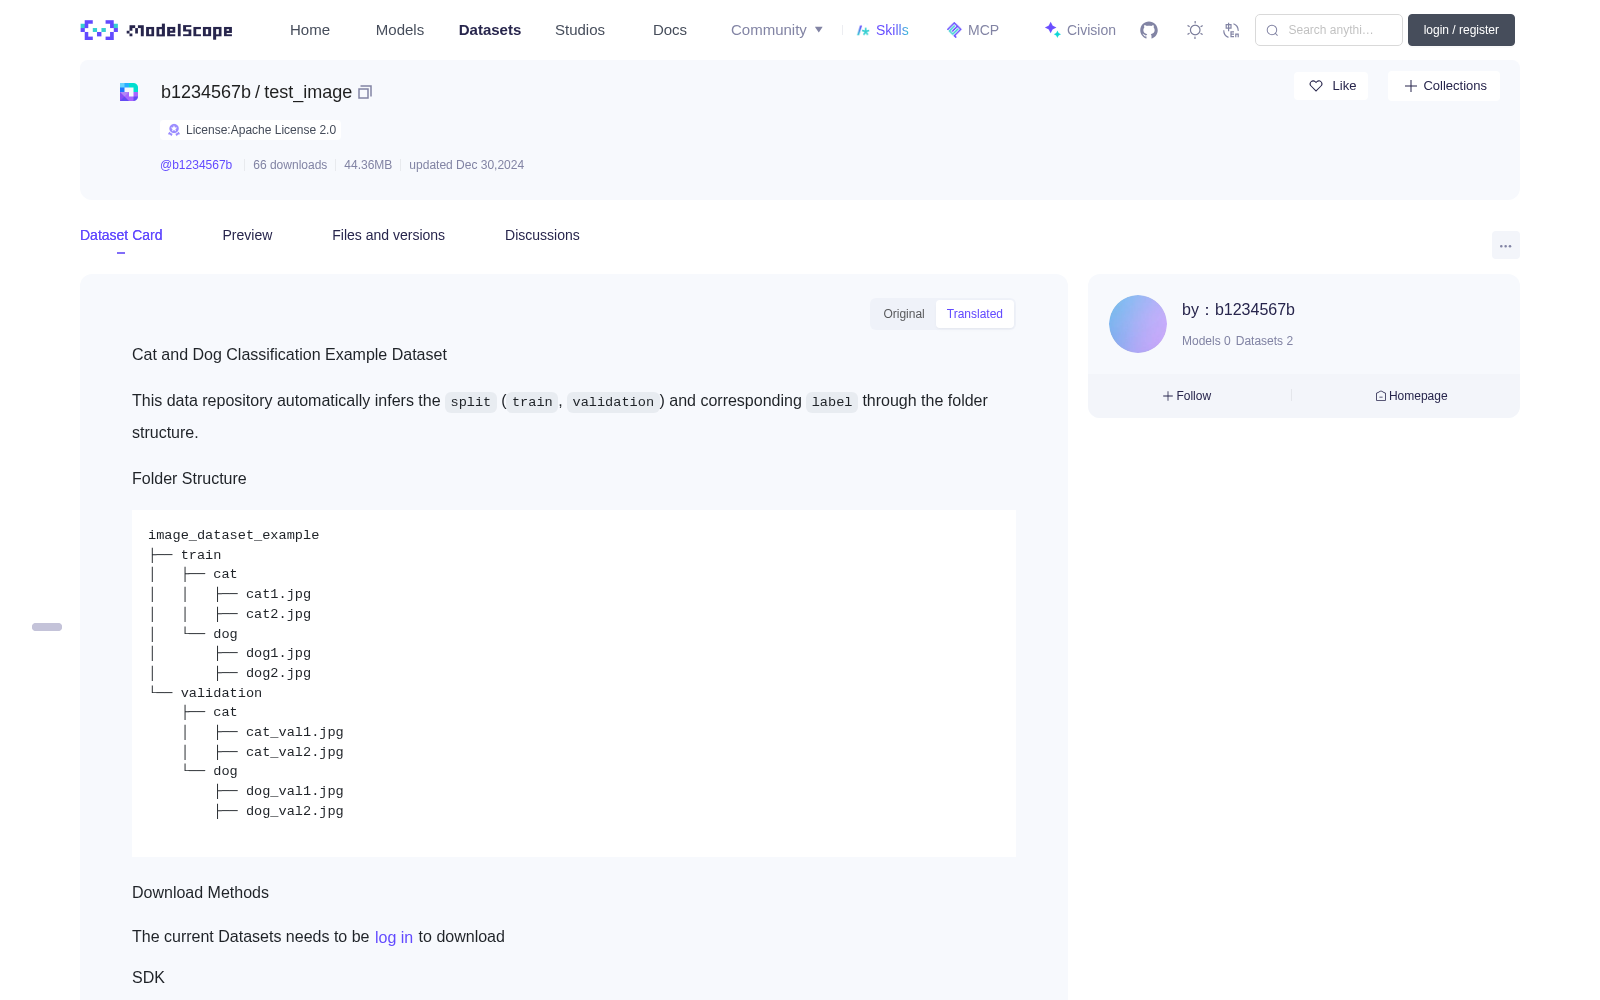Focus the Search anything input field
The width and height of the screenshot is (1600, 1000).
pos(1329,30)
